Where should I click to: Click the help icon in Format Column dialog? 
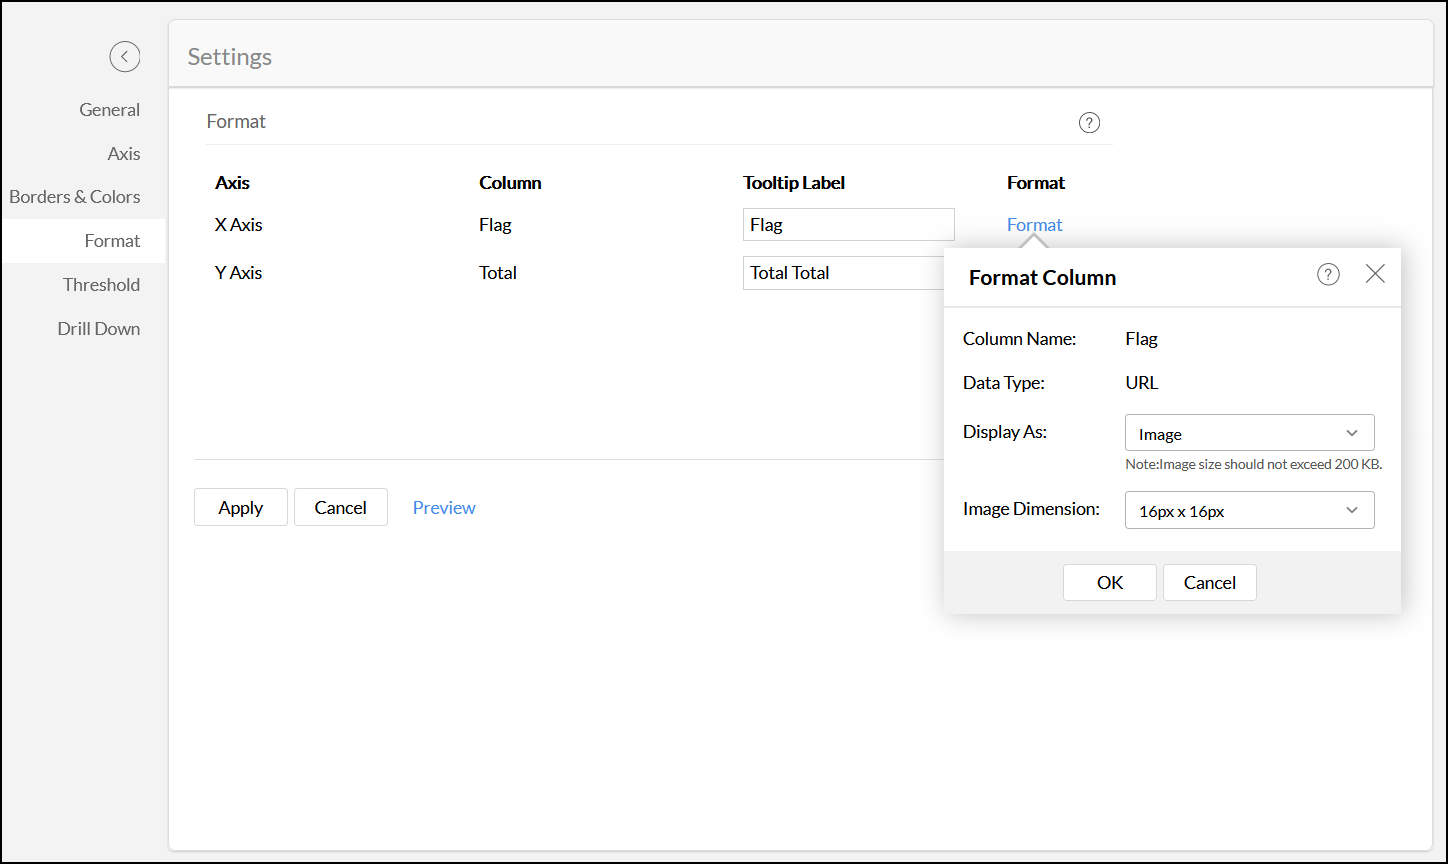[1328, 273]
